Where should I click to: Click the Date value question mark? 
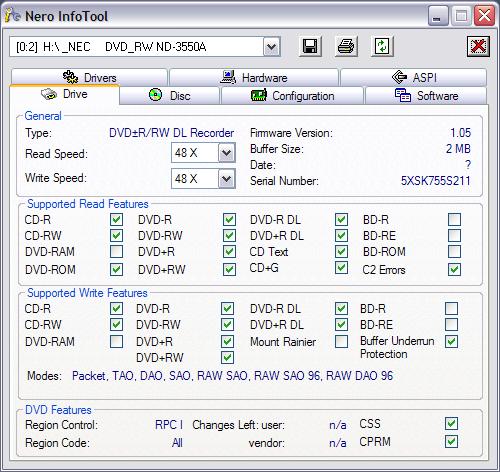tap(468, 165)
